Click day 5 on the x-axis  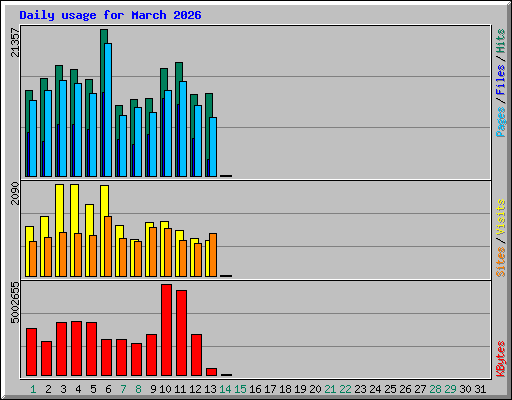(x=93, y=389)
